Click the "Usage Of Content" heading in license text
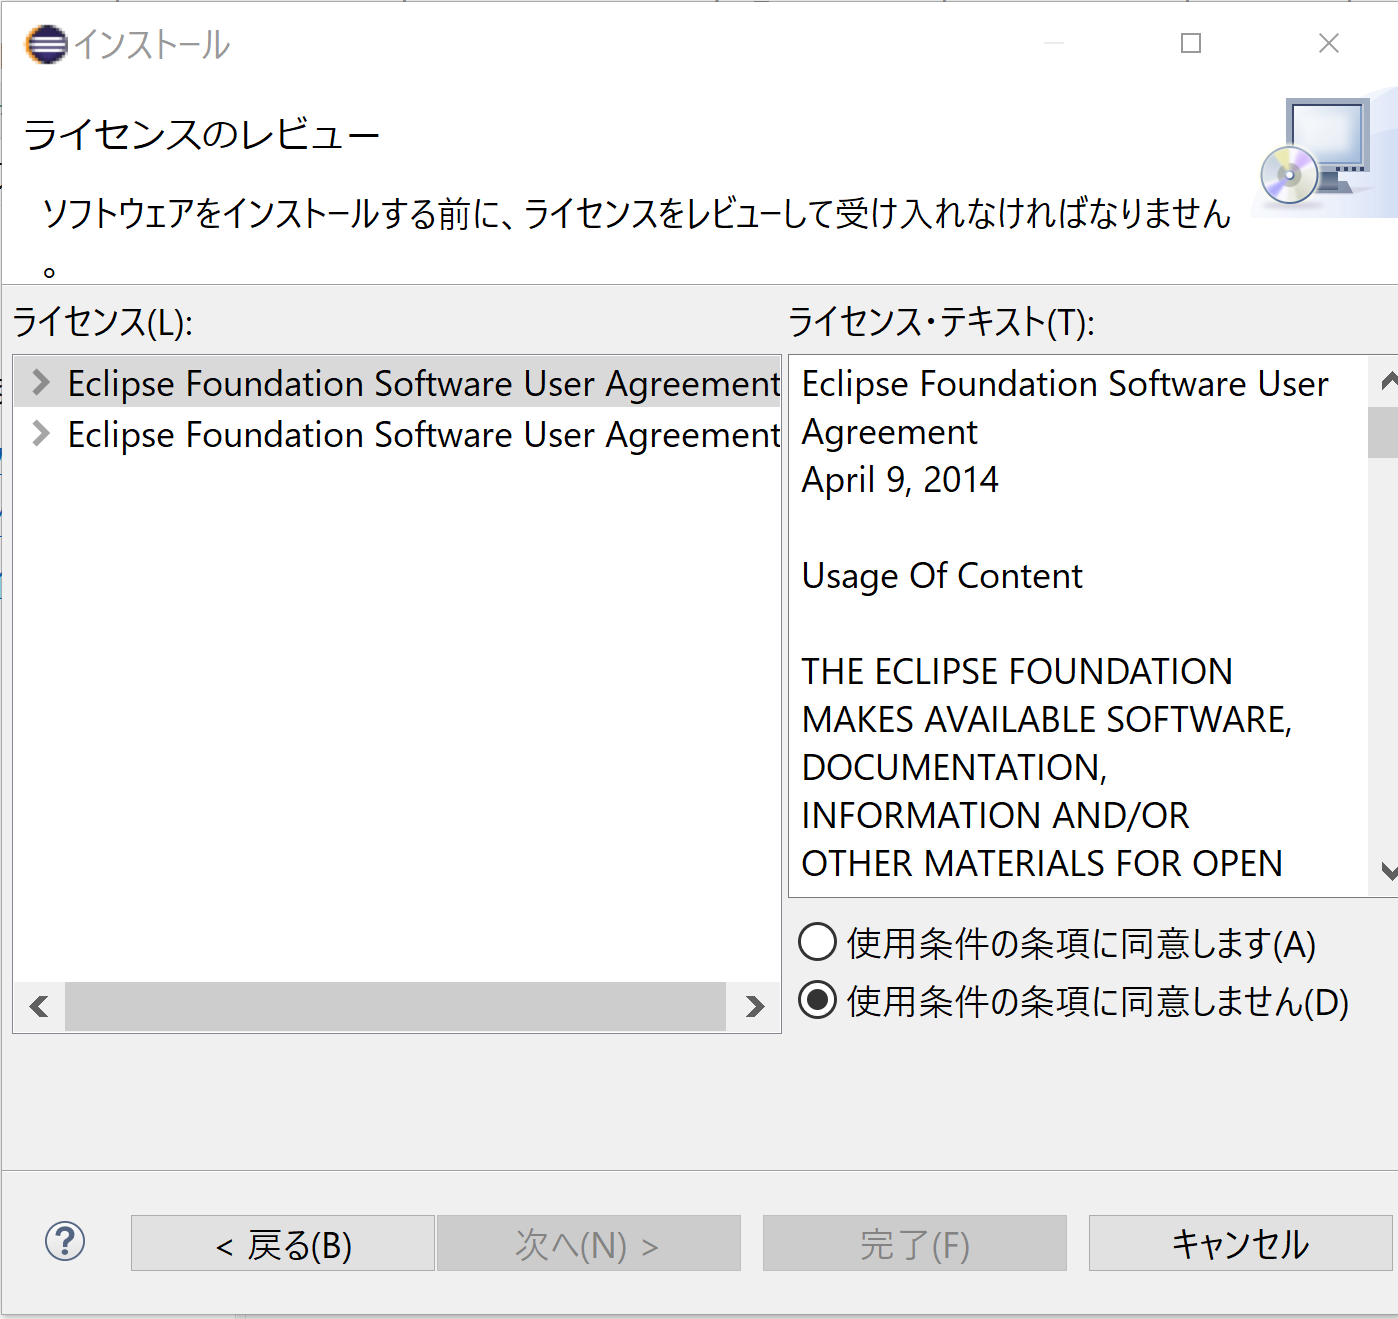Screen dimensions: 1398x1319 942,576
